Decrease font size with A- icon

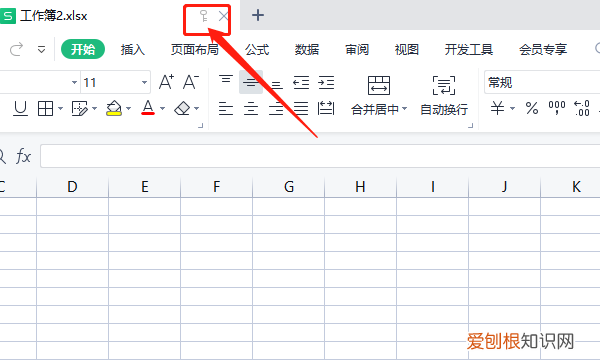tap(191, 82)
